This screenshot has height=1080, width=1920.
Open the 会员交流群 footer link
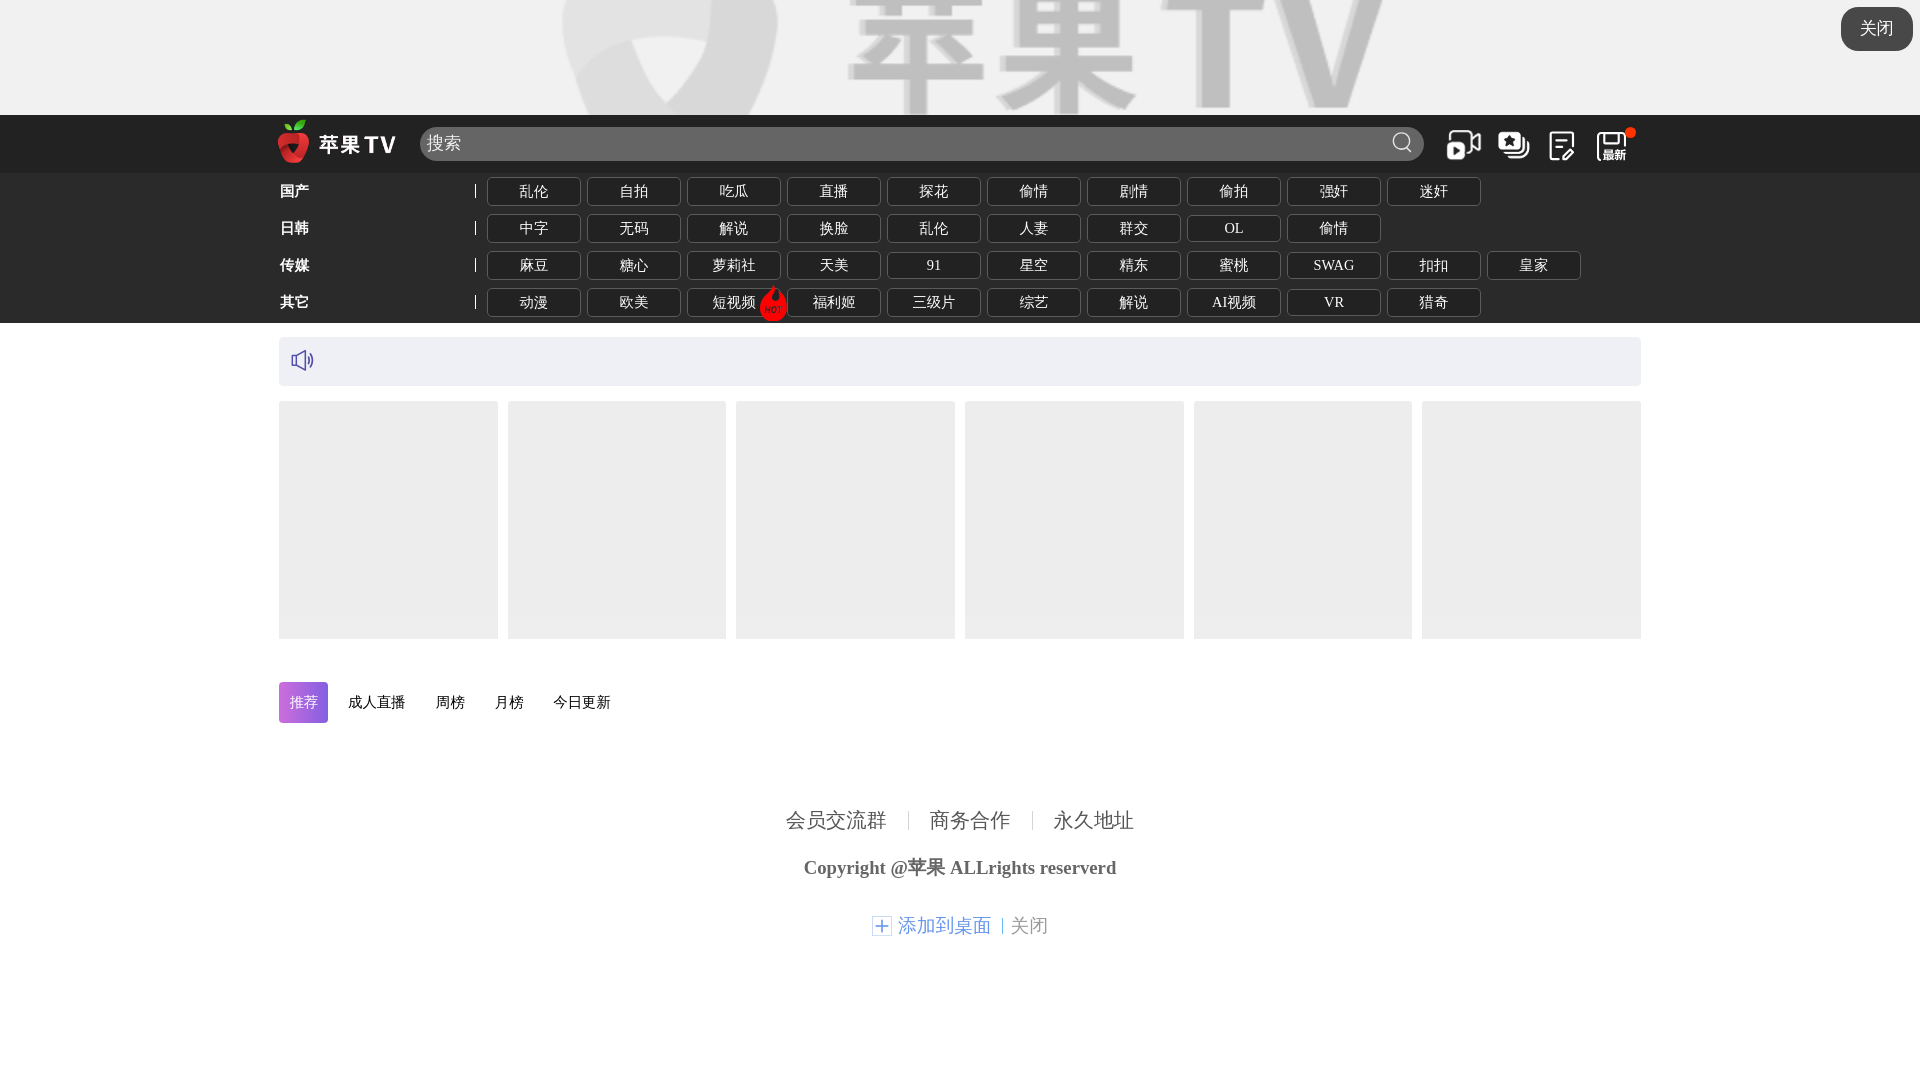click(836, 821)
